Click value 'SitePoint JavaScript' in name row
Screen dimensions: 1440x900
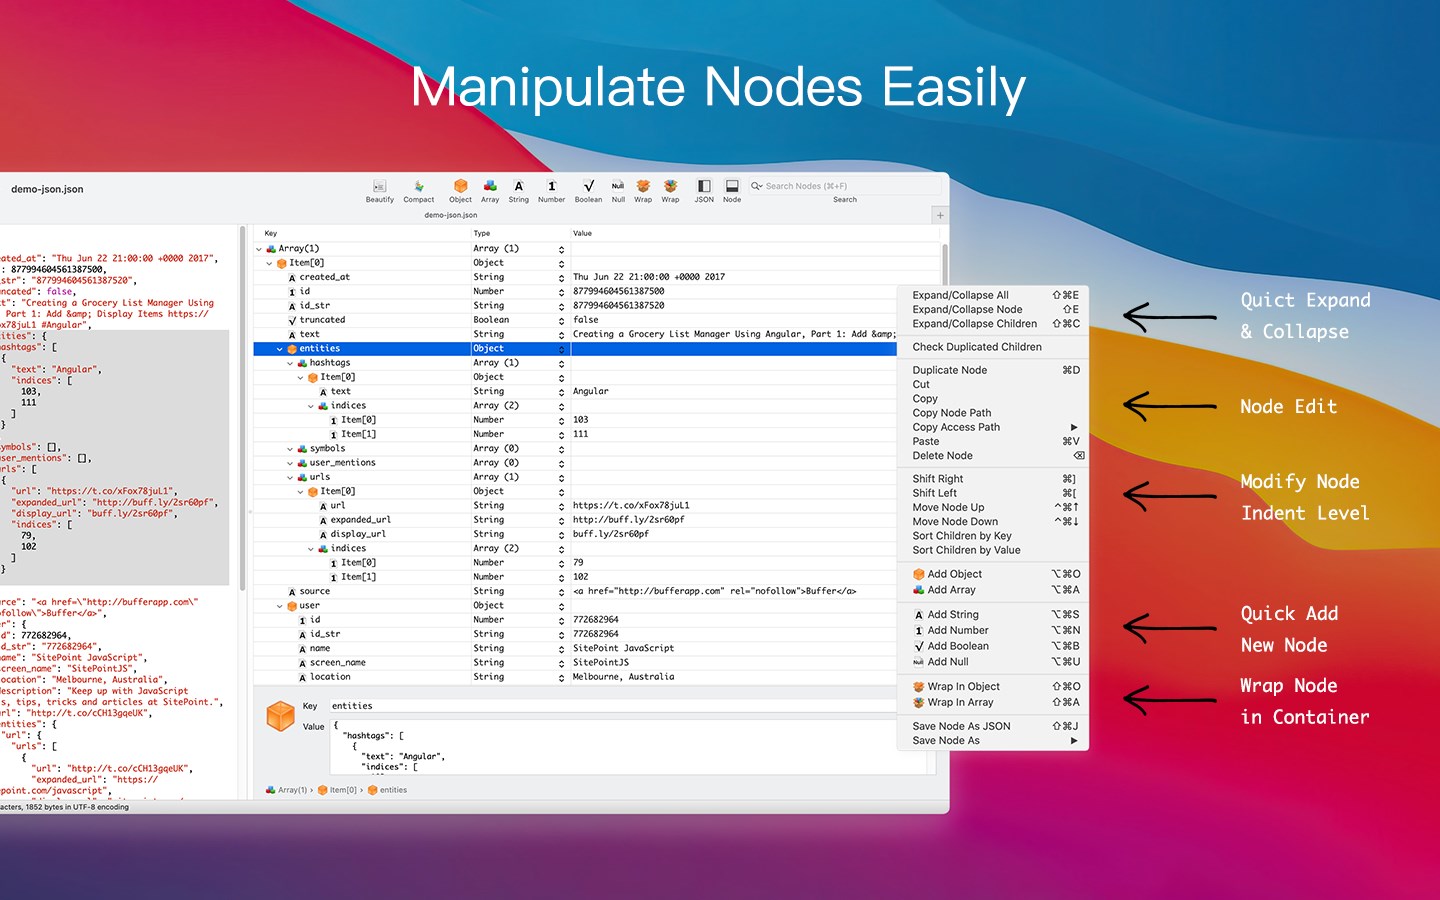(623, 649)
